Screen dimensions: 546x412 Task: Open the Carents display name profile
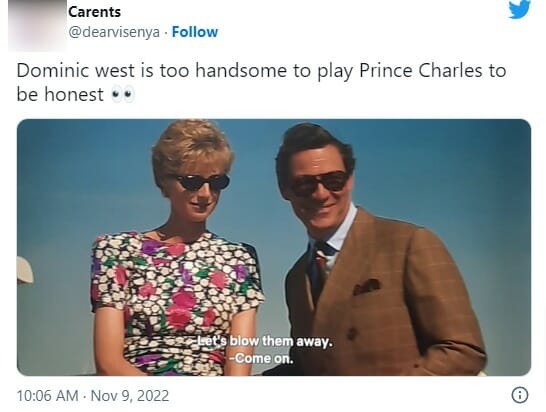94,12
